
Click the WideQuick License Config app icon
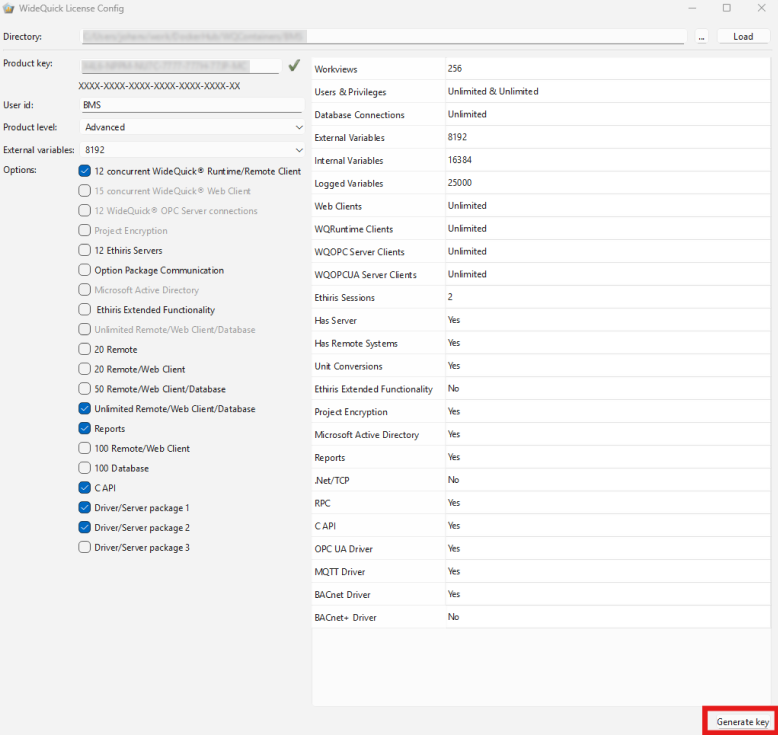coord(8,8)
